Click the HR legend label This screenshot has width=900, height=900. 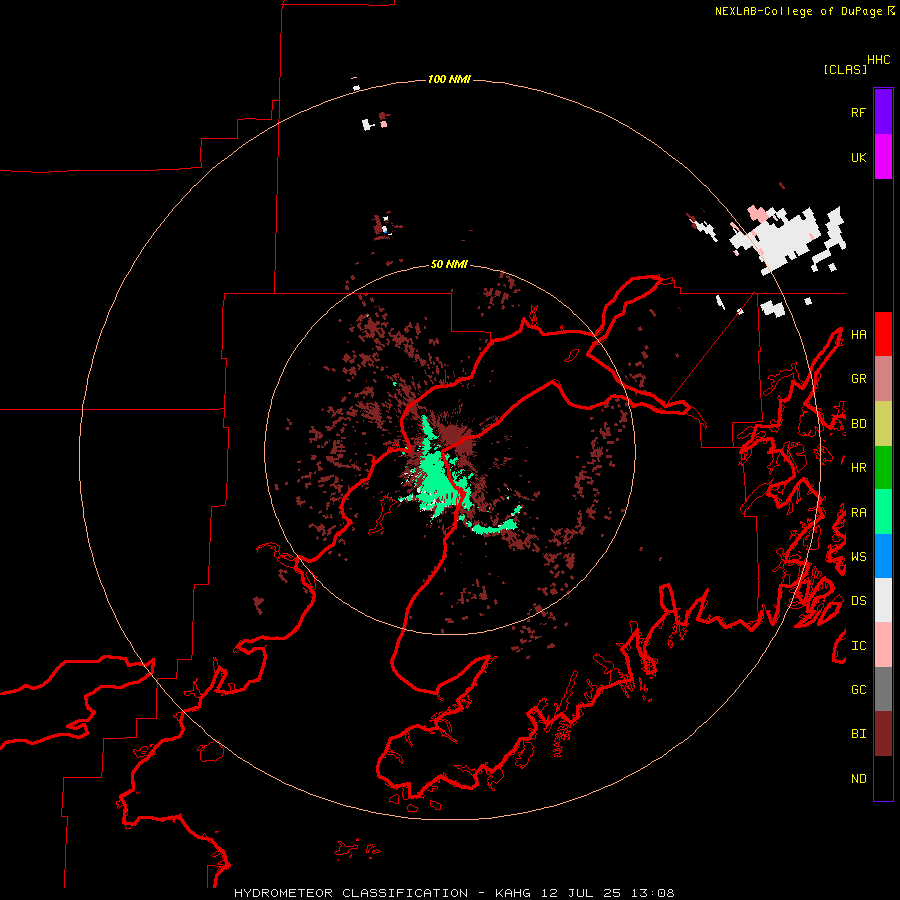tap(858, 468)
